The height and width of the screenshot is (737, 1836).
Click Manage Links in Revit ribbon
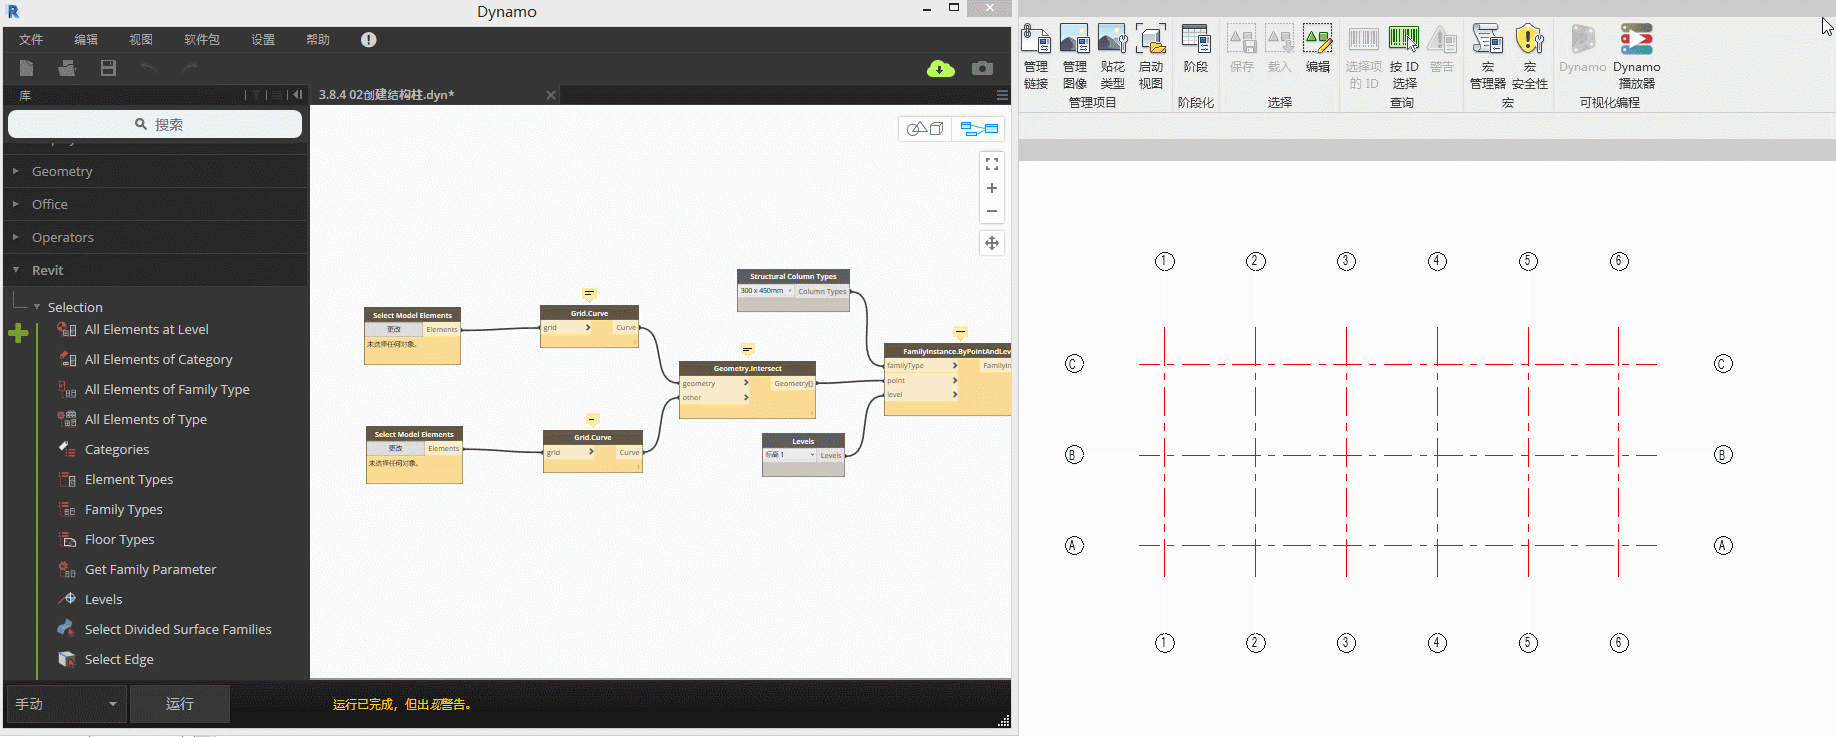[x=1036, y=57]
